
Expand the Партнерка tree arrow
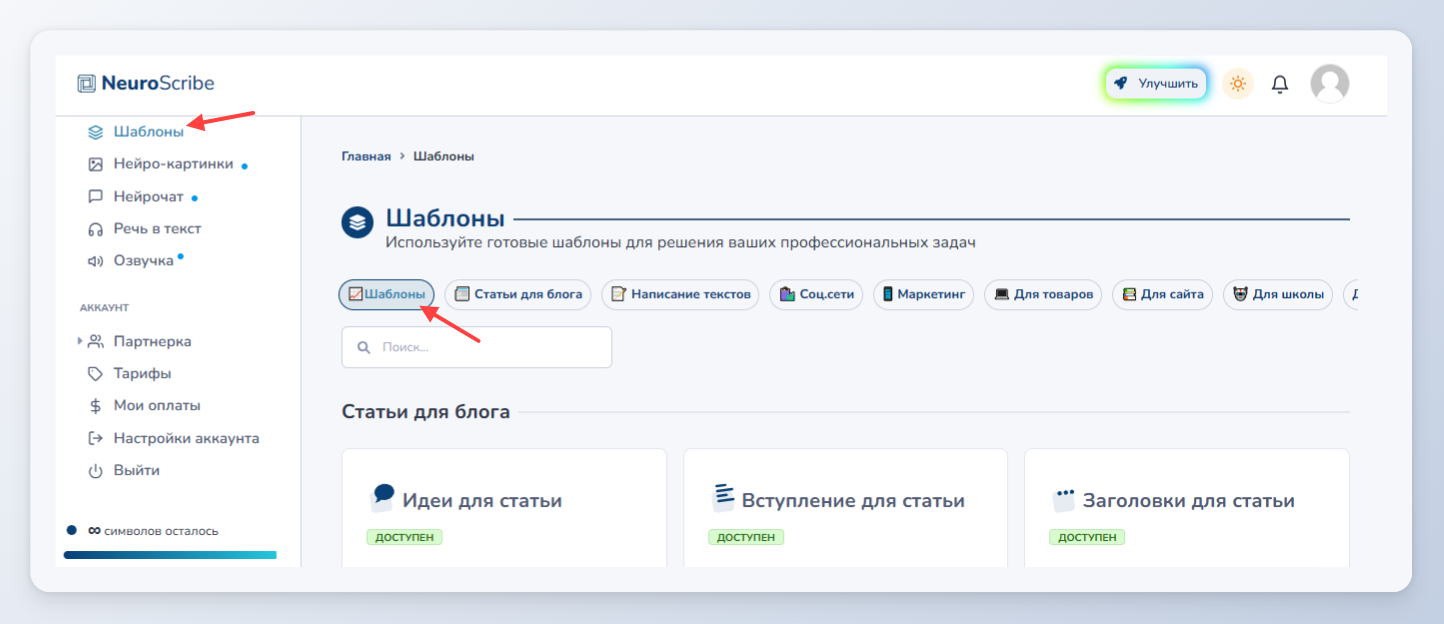[x=80, y=341]
